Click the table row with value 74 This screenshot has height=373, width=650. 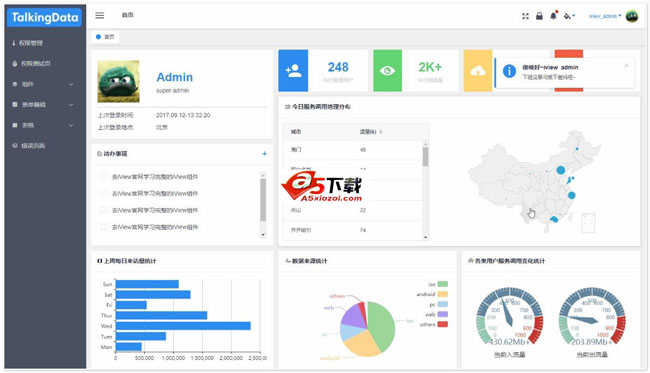(x=352, y=230)
